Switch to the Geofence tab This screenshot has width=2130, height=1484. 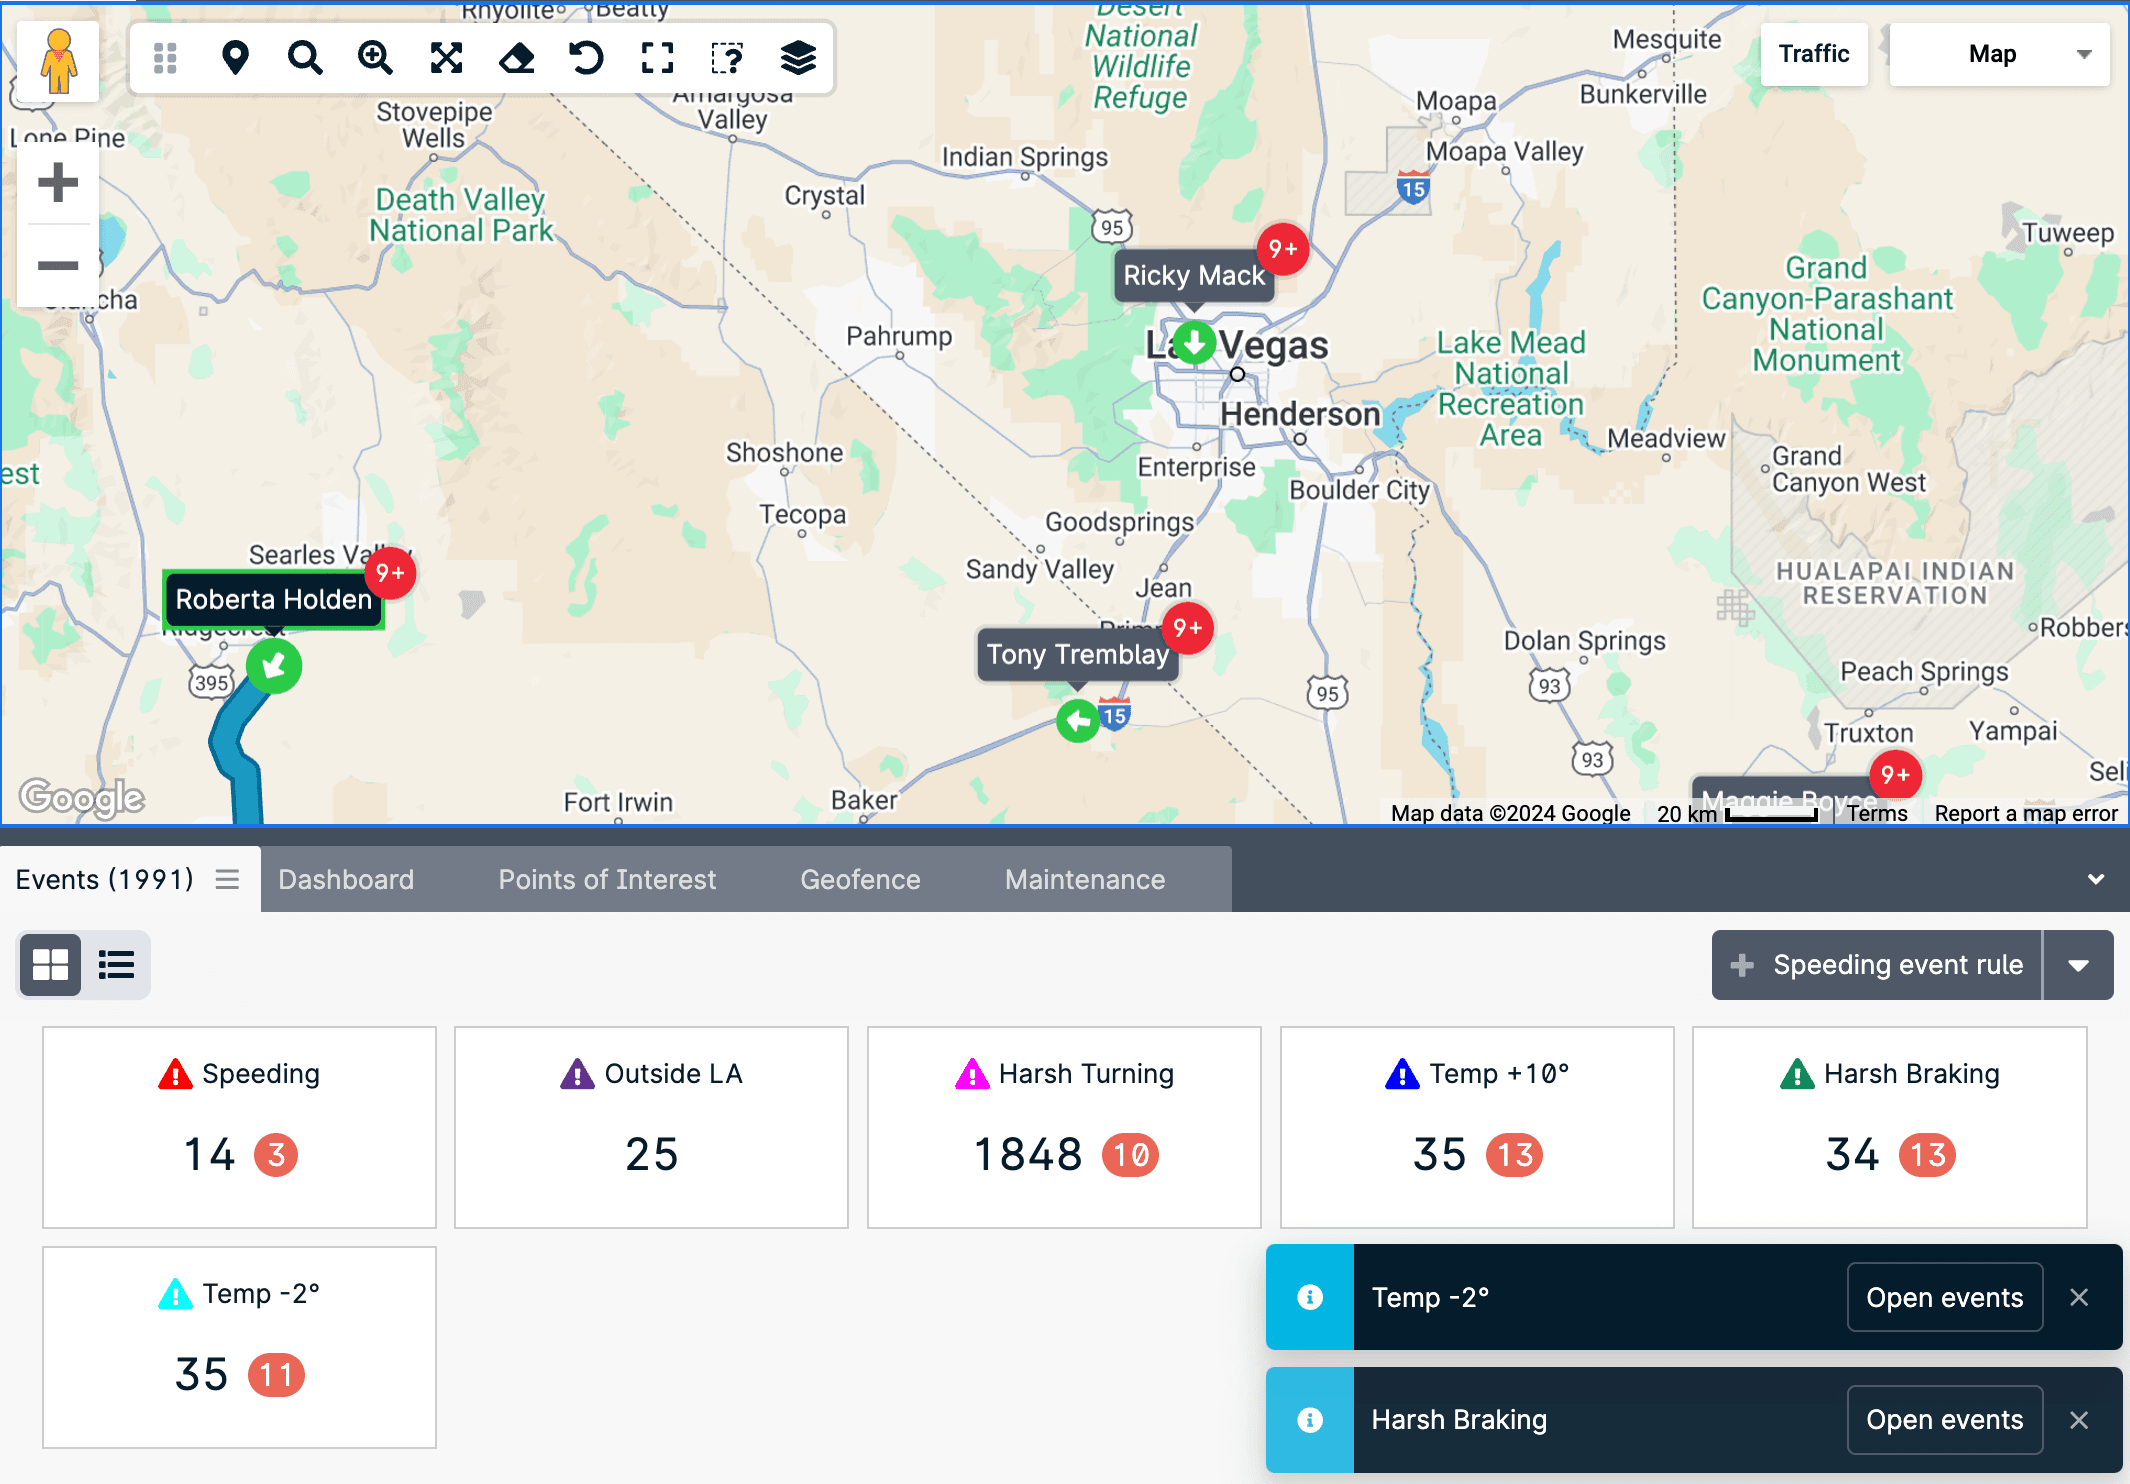click(860, 879)
